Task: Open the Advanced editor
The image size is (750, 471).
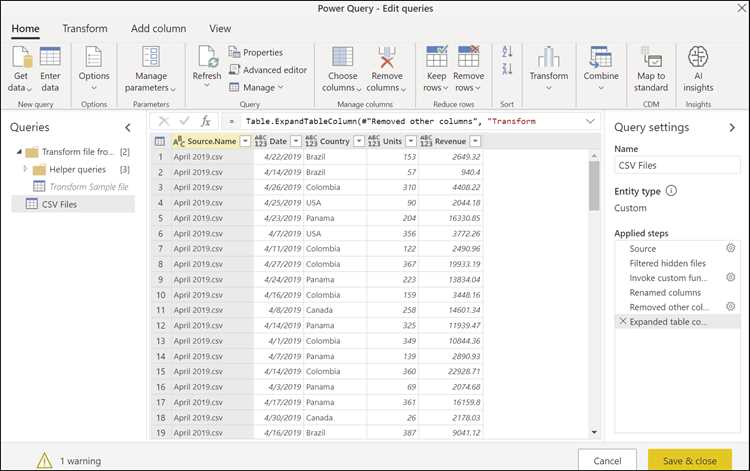Action: (x=268, y=70)
